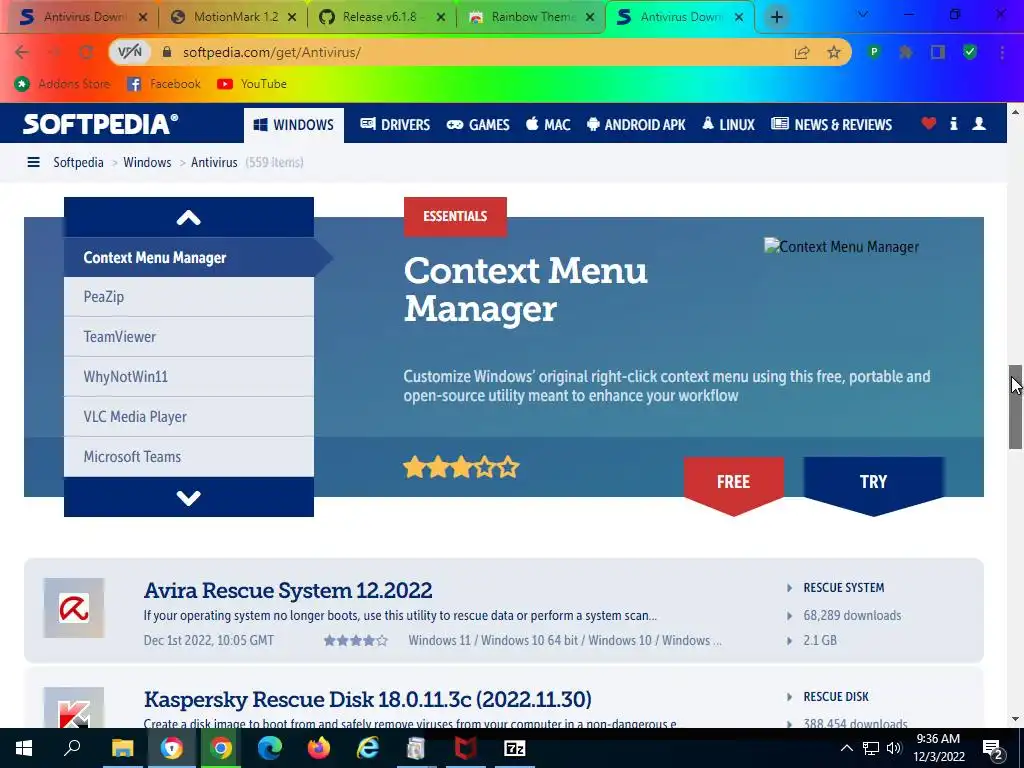Click the red ESSENTIALS label
This screenshot has height=768, width=1024.
click(455, 216)
